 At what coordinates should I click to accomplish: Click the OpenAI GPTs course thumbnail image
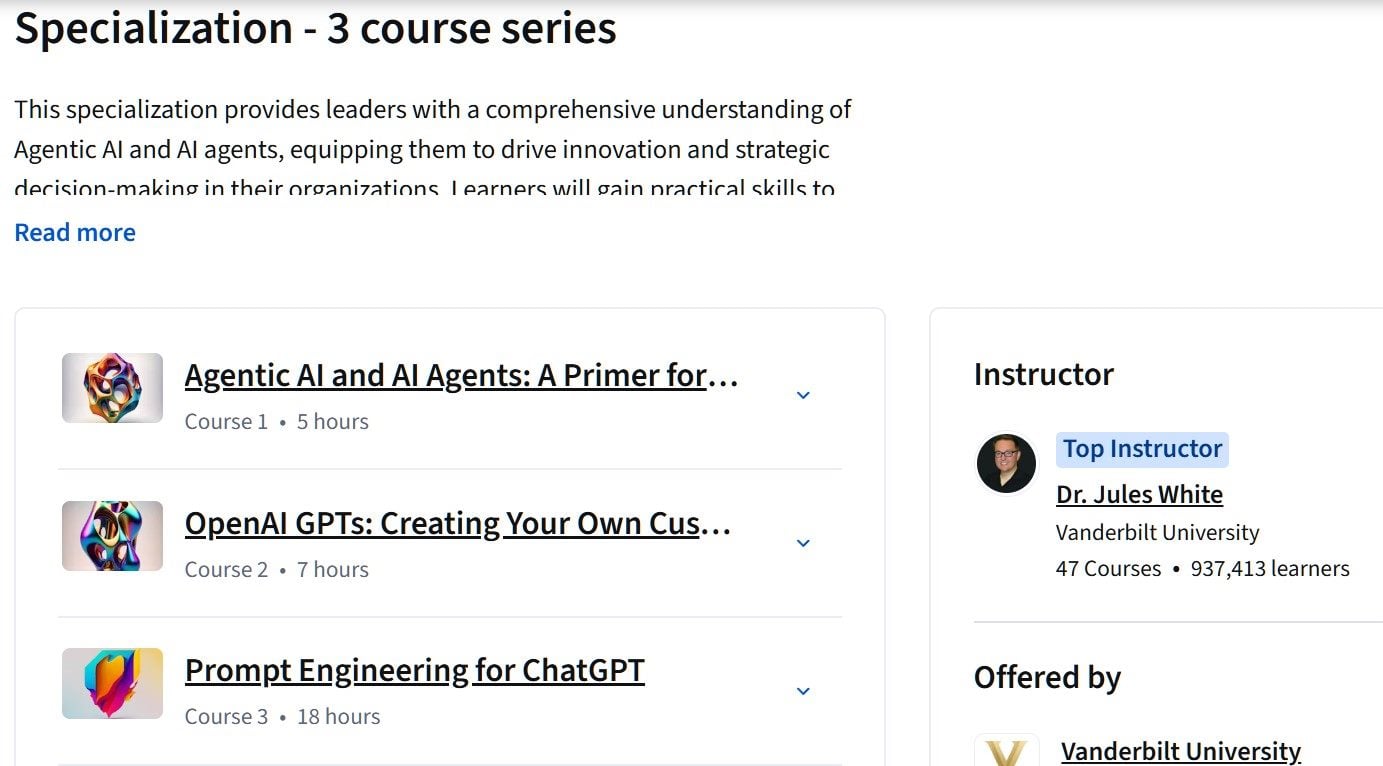112,536
